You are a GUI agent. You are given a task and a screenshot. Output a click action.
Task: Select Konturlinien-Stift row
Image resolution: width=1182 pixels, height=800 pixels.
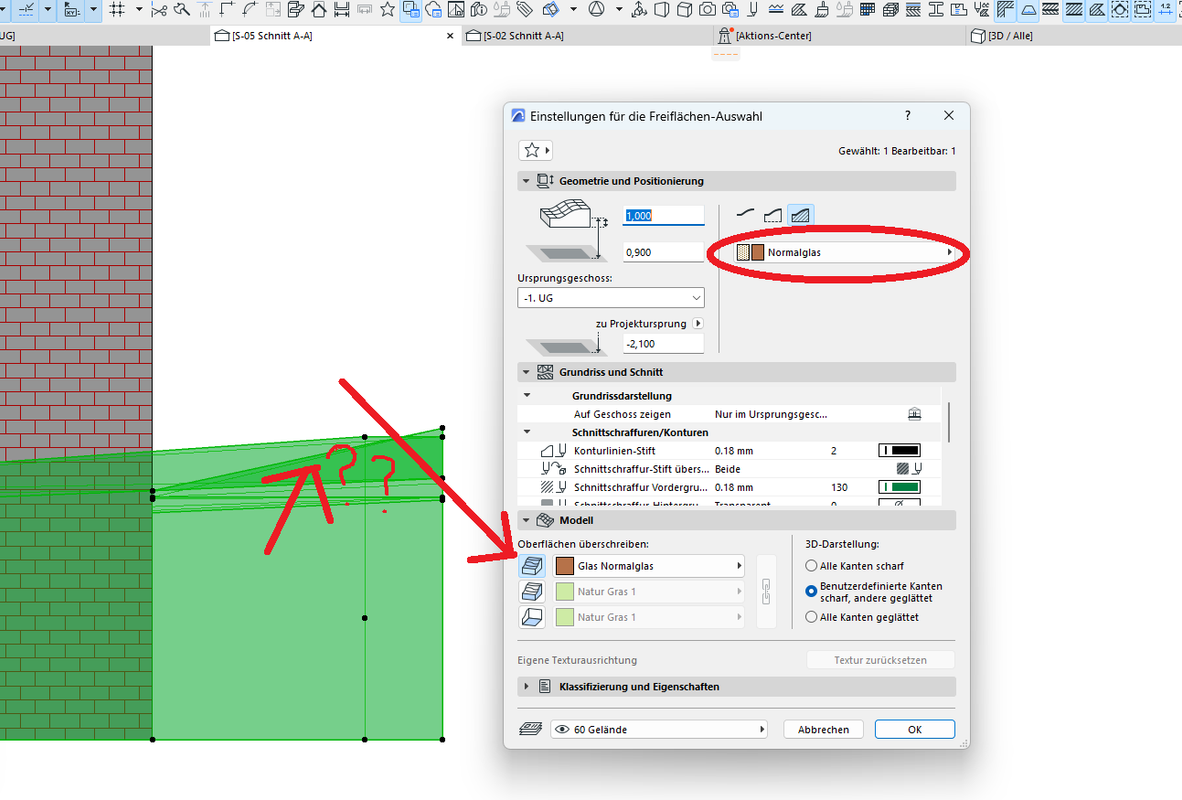(x=729, y=450)
